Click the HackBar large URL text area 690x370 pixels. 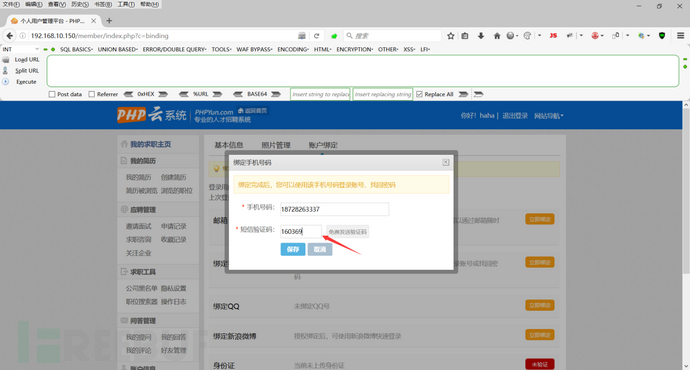click(363, 70)
